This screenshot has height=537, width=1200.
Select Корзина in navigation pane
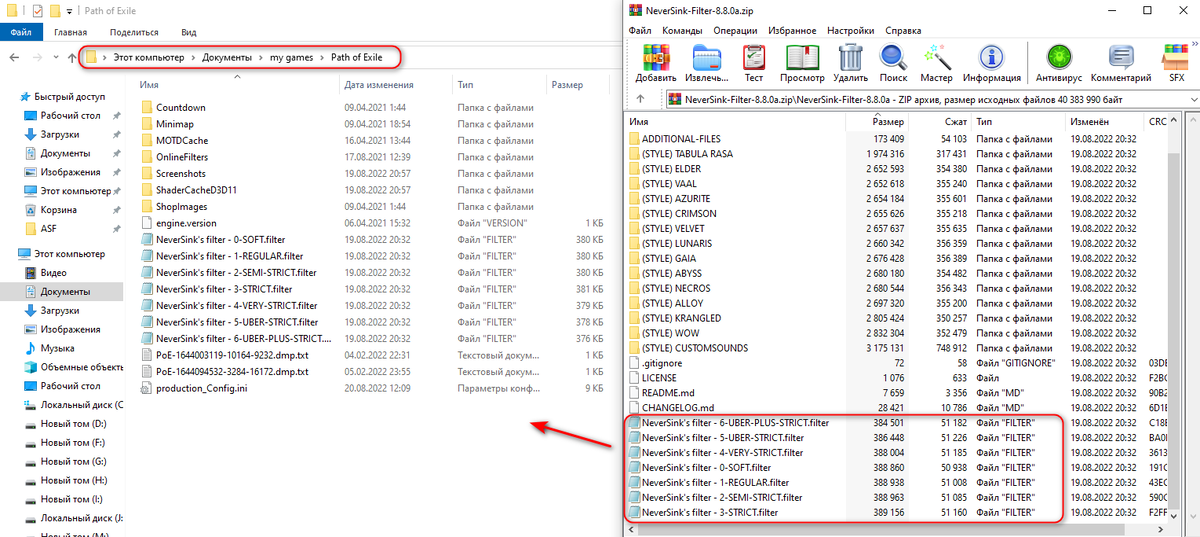click(x=58, y=210)
